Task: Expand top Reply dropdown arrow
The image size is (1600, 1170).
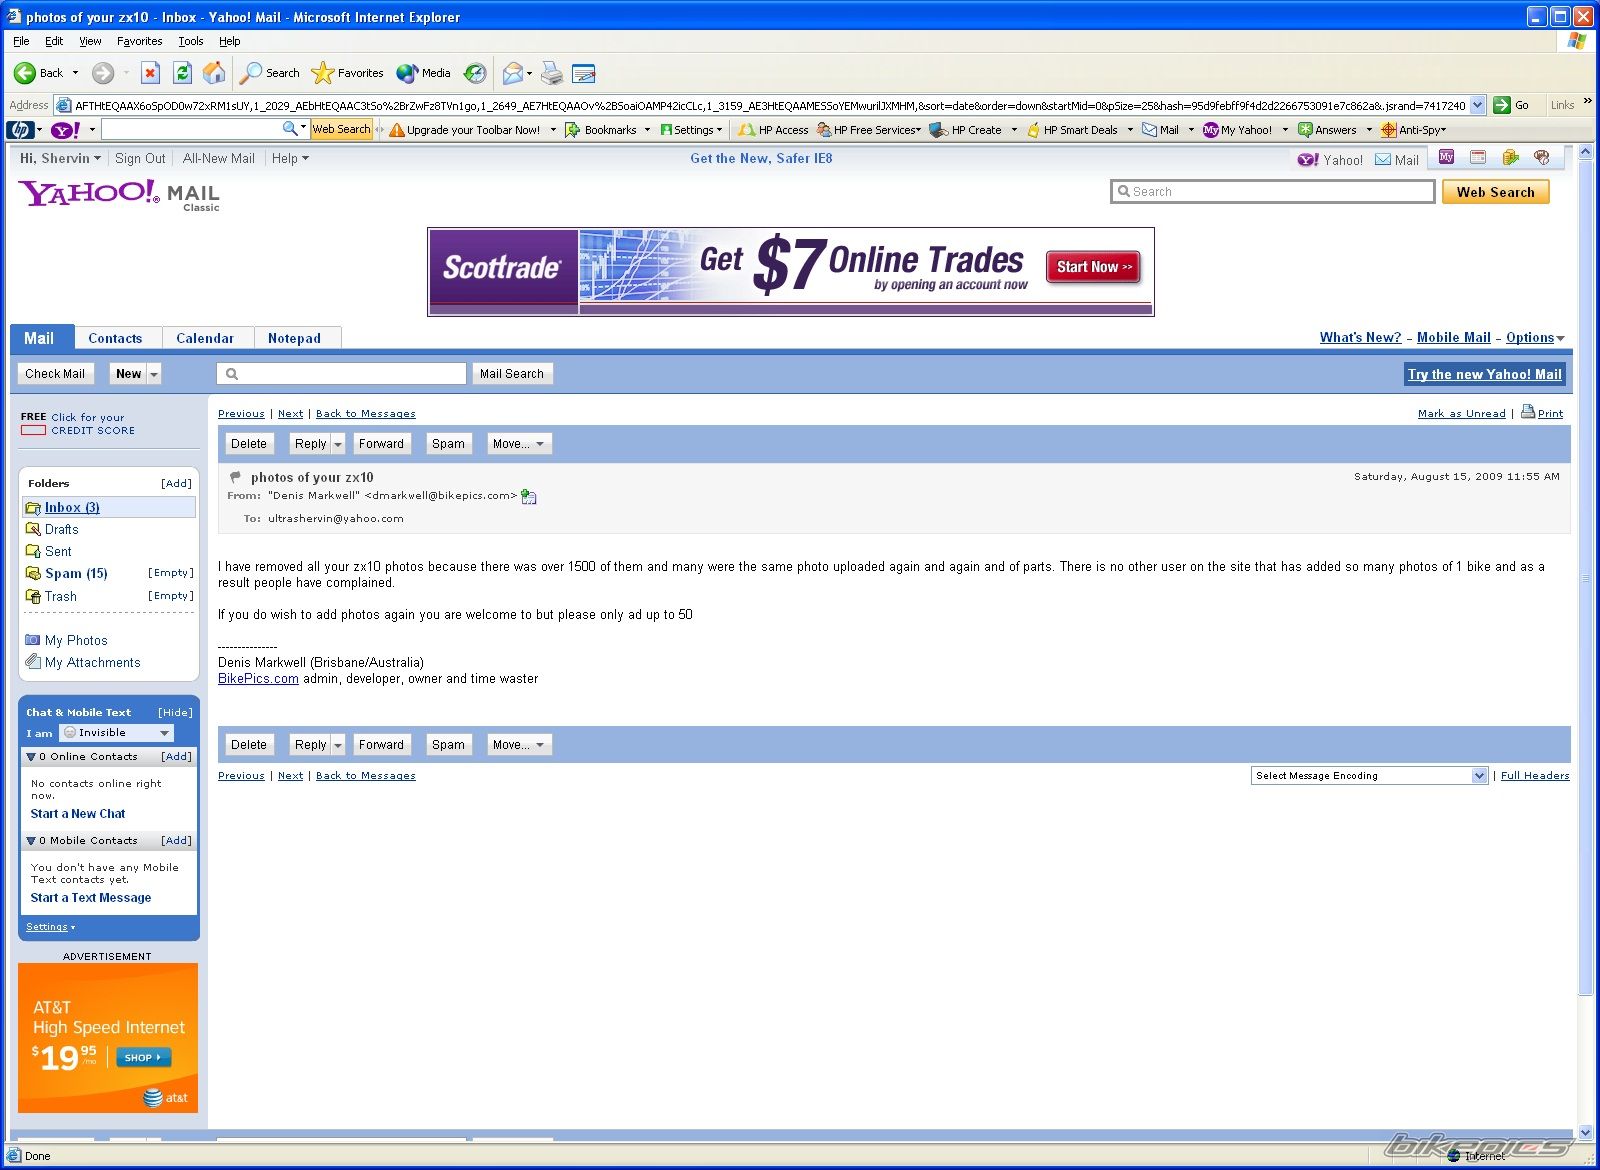Action: pyautogui.click(x=338, y=444)
